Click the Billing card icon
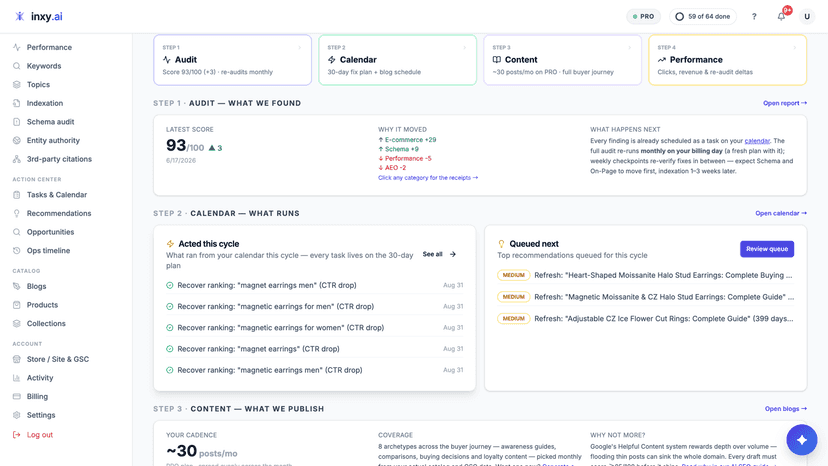The height and width of the screenshot is (466, 828). click(x=17, y=396)
